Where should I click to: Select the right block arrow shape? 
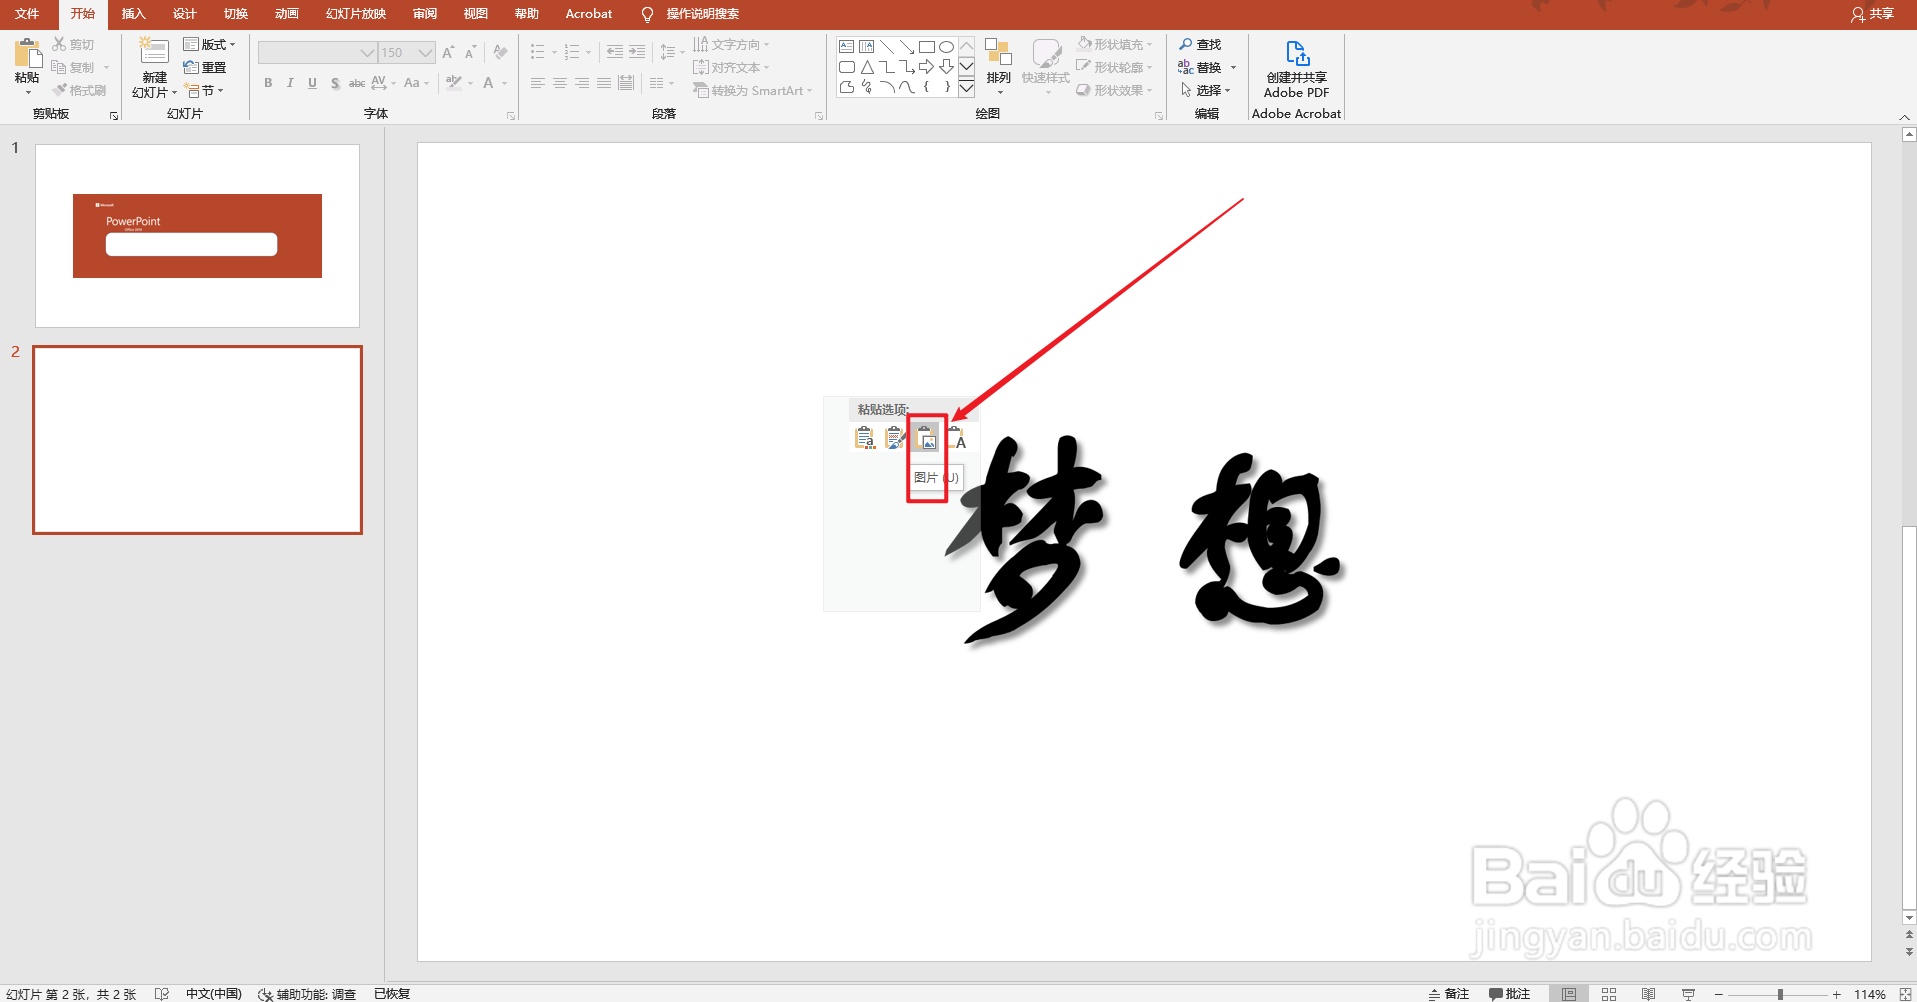(926, 67)
